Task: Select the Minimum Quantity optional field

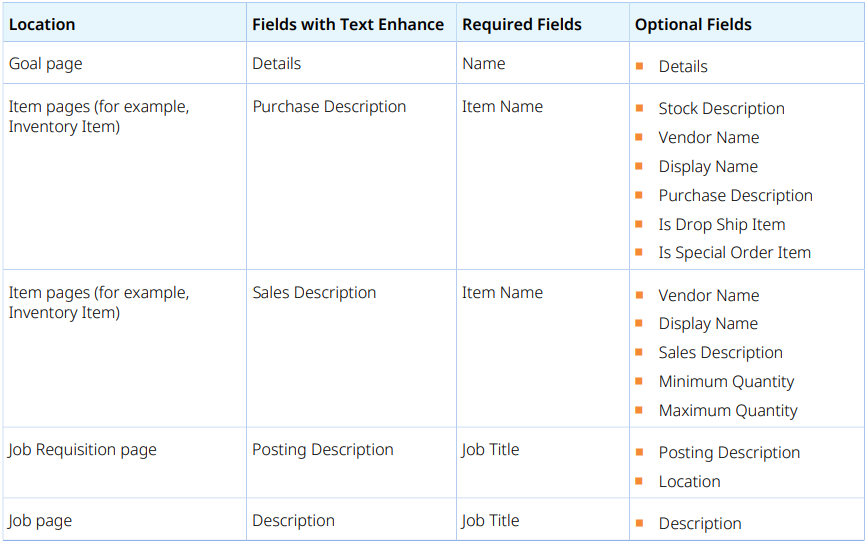Action: pos(726,382)
